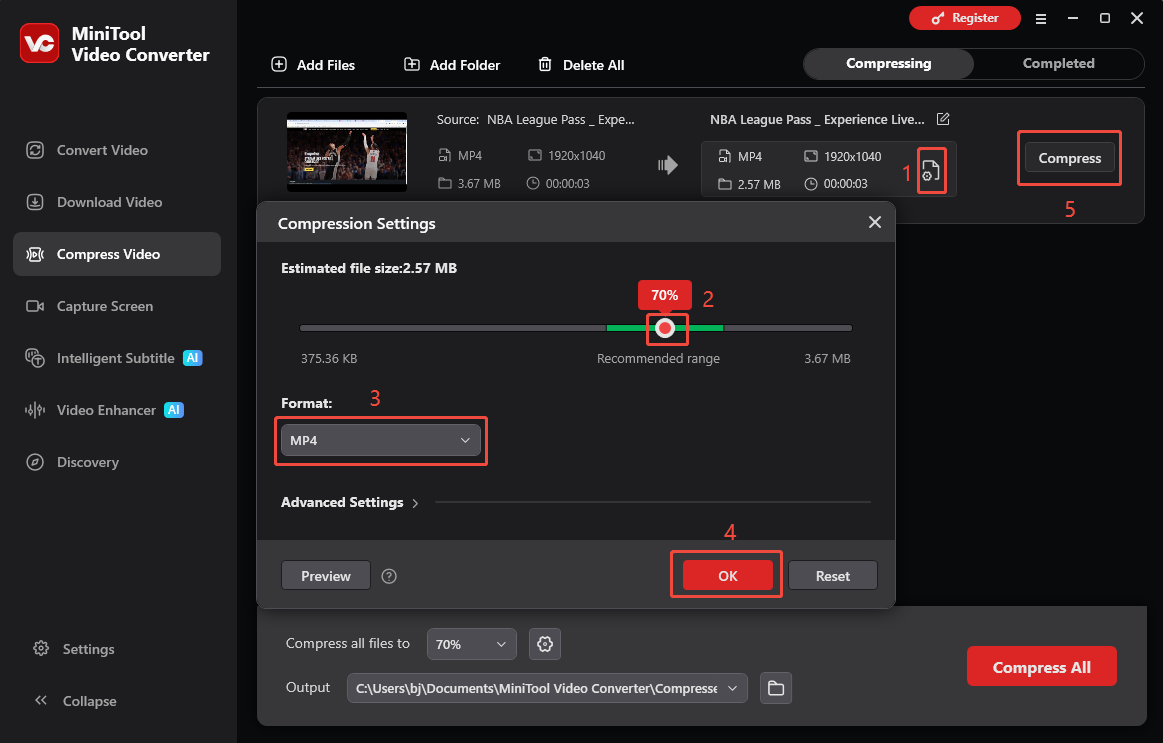1163x743 pixels.
Task: Click the Intelligent Subtitle icon
Action: coord(35,358)
